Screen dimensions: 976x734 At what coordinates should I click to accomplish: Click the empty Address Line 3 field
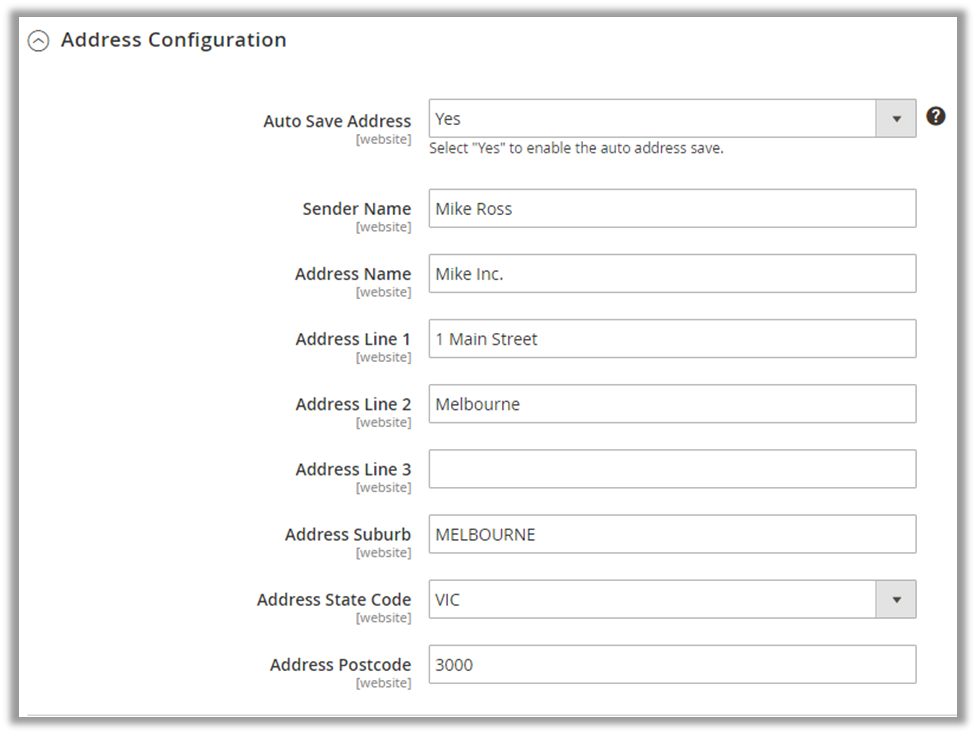tap(672, 469)
